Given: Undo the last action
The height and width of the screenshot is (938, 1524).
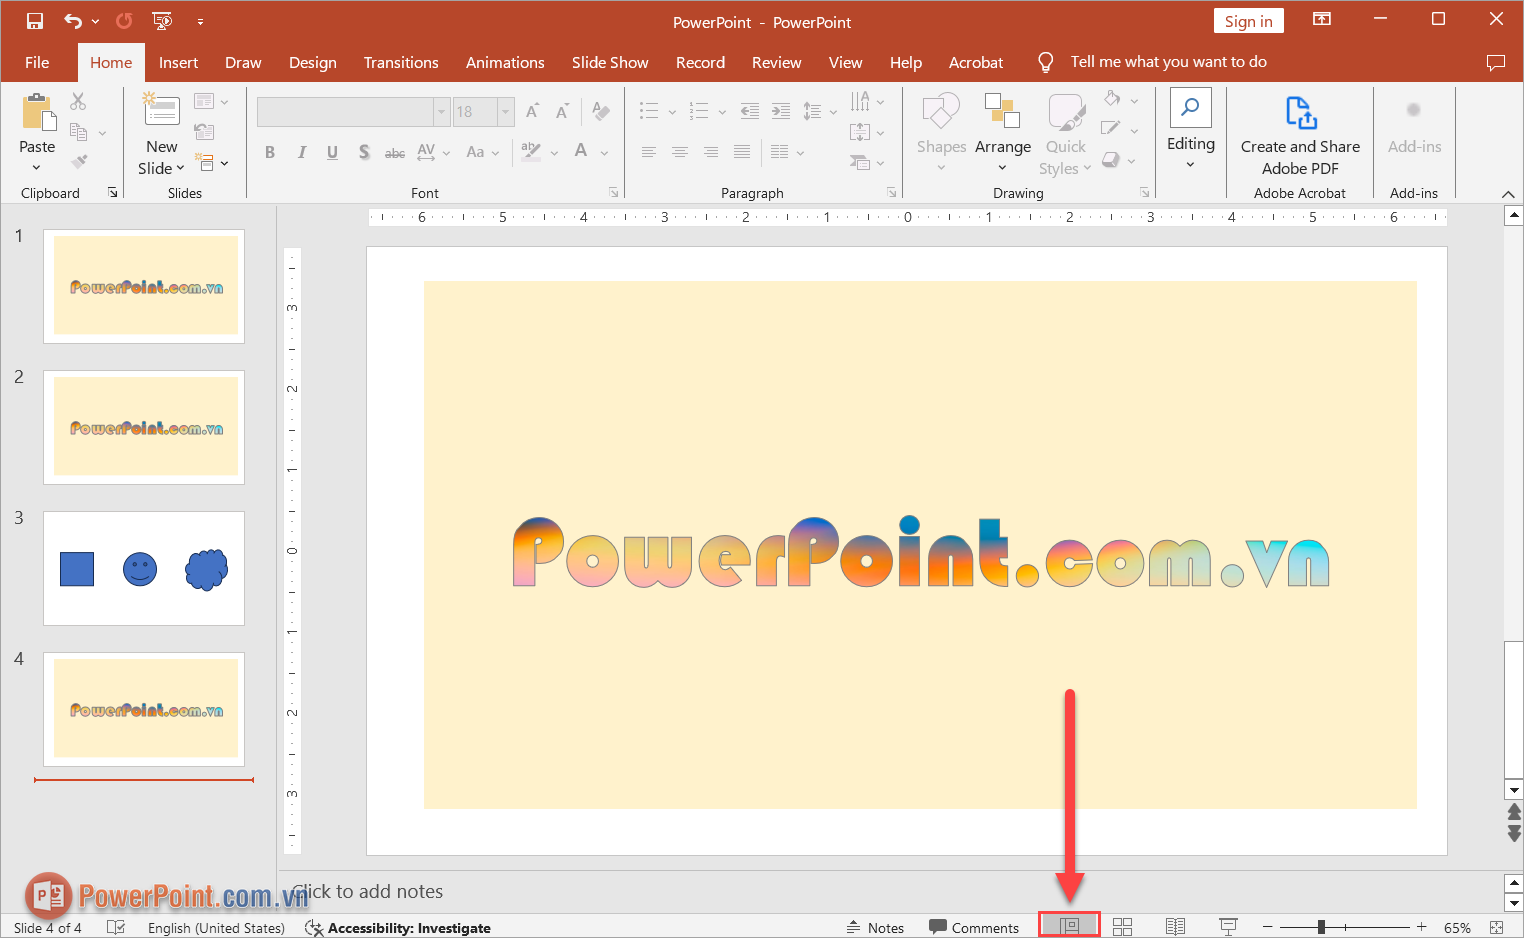Looking at the screenshot, I should point(73,21).
